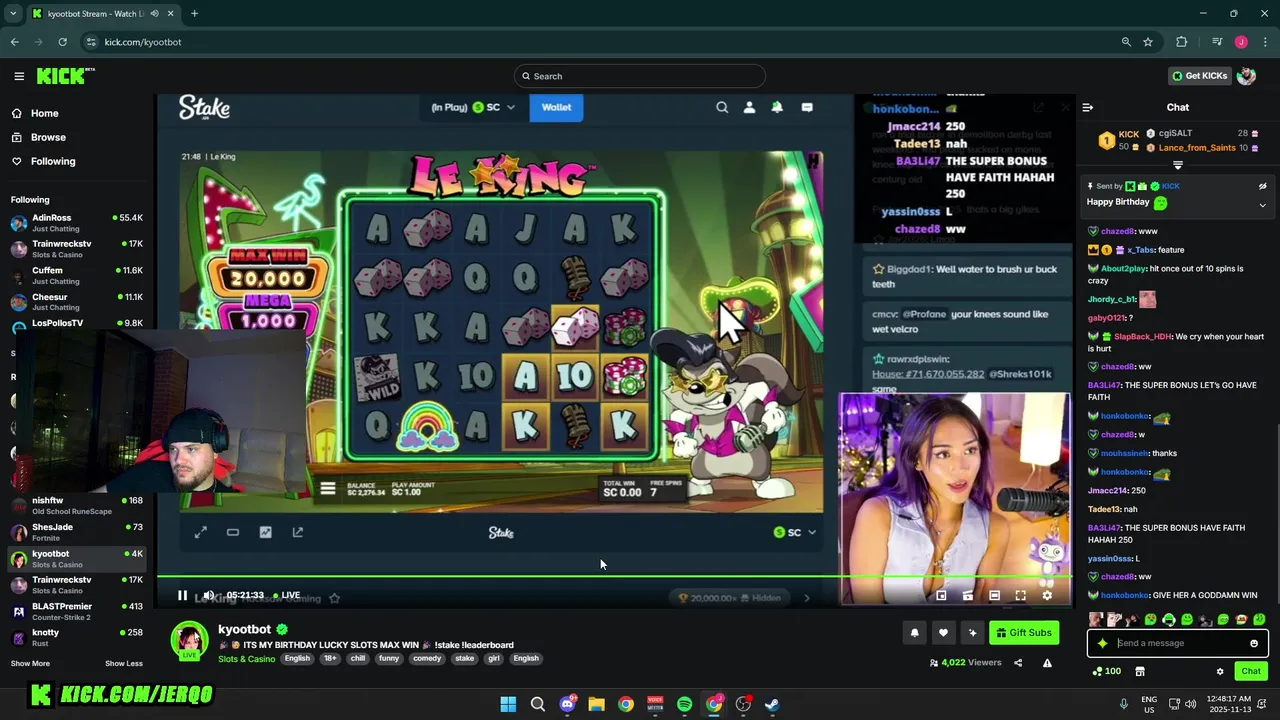
Task: Click Show Less in sidebar
Action: coord(124,663)
